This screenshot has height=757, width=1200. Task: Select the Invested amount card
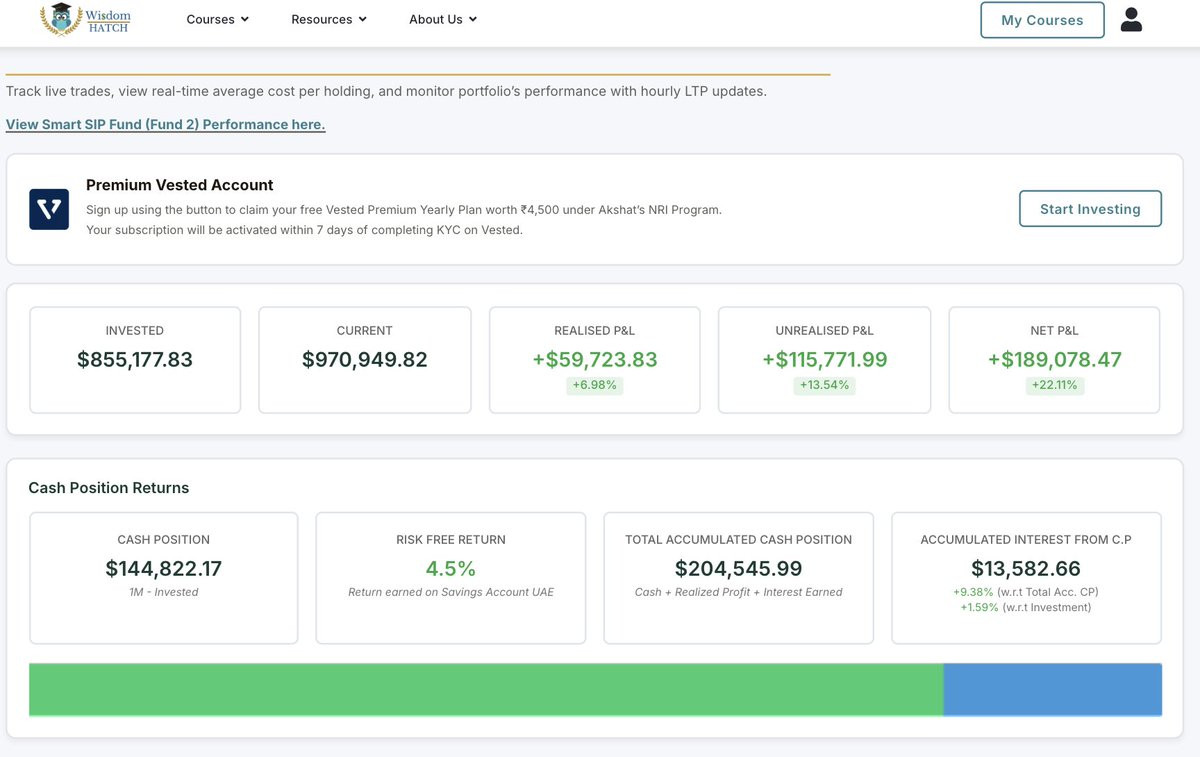135,360
